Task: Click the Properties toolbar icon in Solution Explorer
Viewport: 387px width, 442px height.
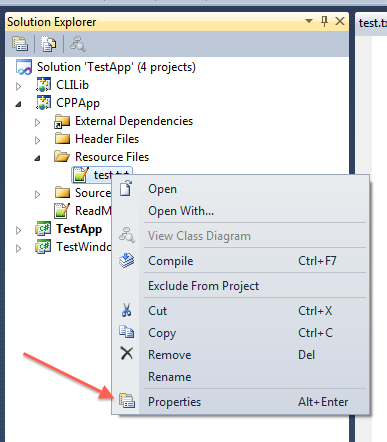Action: [x=20, y=44]
